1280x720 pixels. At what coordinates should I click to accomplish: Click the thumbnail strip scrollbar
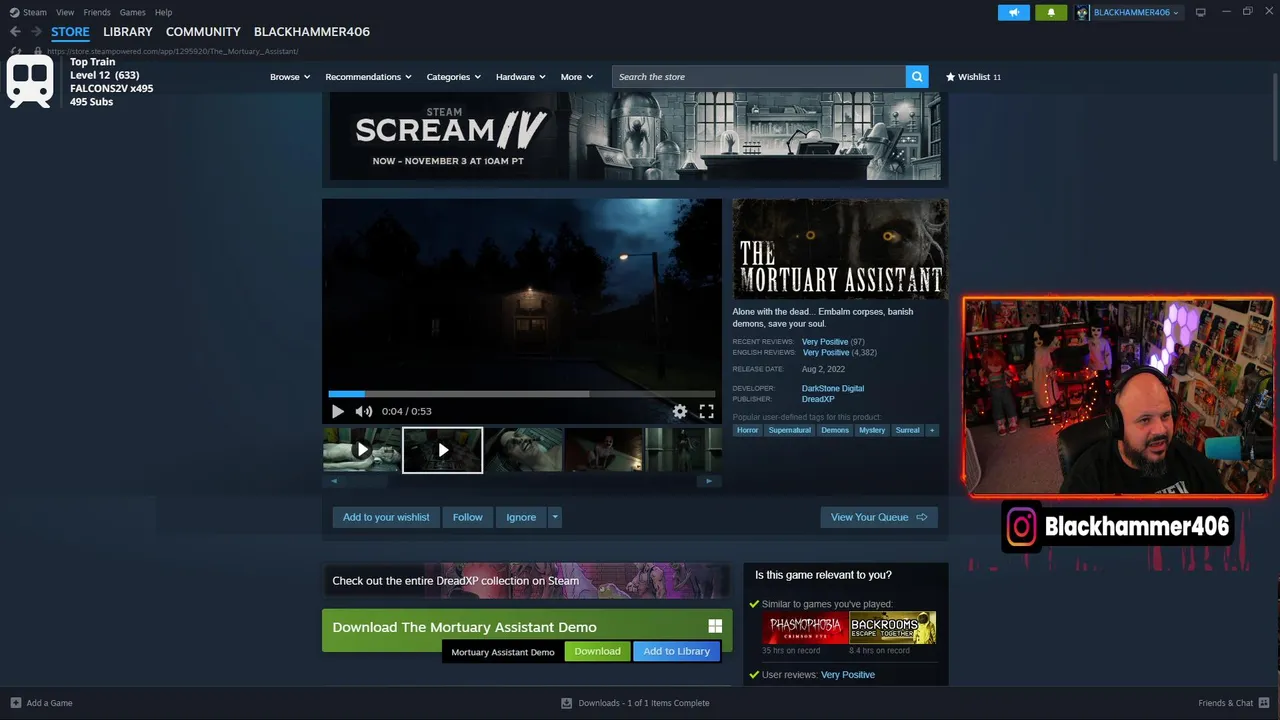click(x=522, y=481)
